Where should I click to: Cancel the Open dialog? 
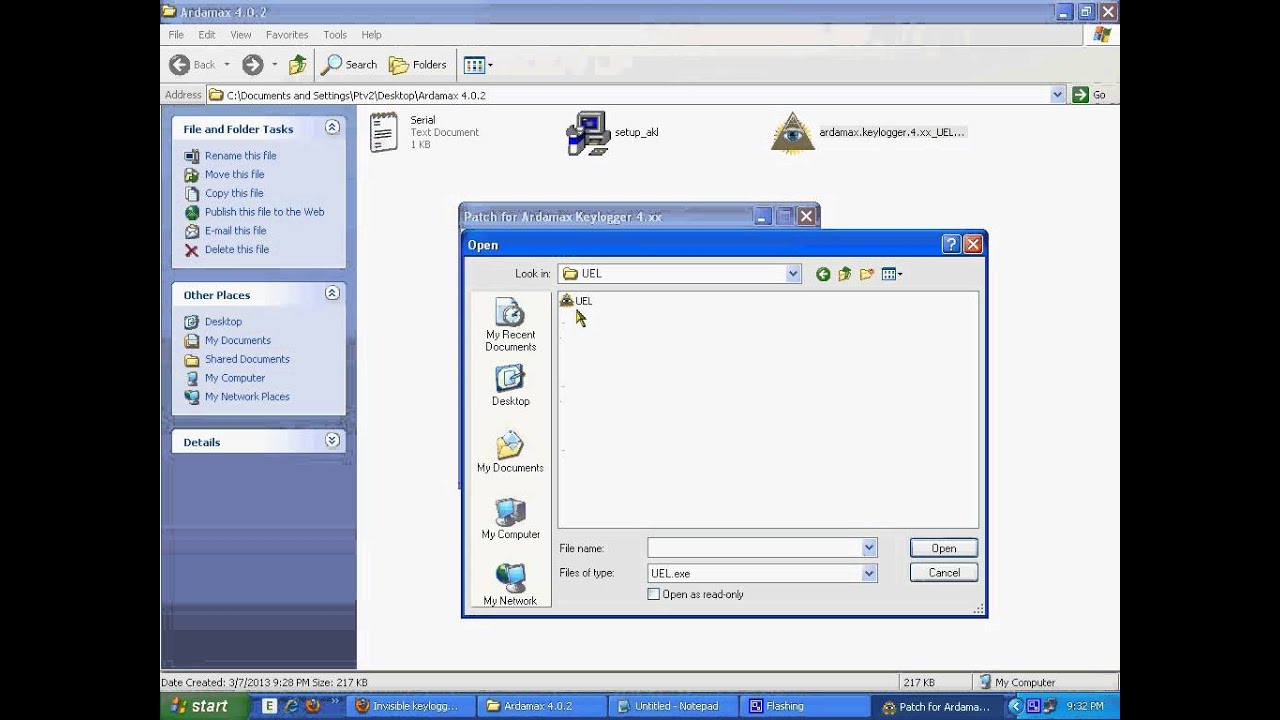click(944, 573)
